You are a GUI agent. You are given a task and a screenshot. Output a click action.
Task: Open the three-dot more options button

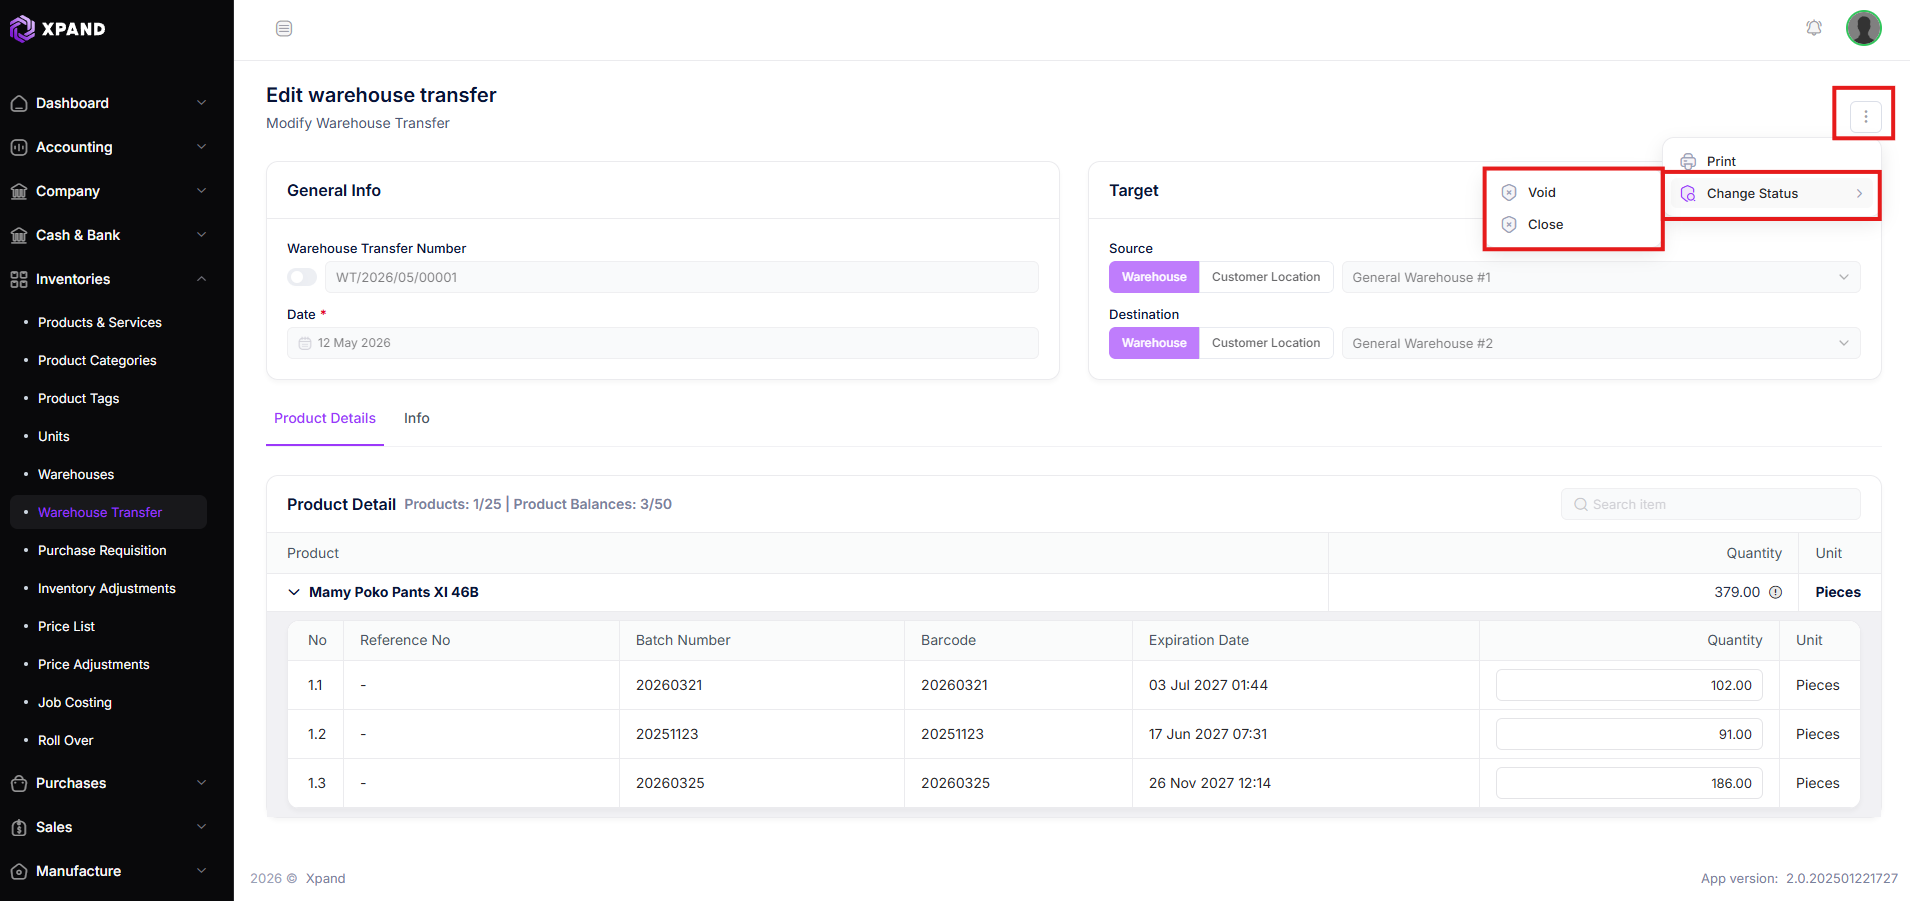coord(1865,116)
